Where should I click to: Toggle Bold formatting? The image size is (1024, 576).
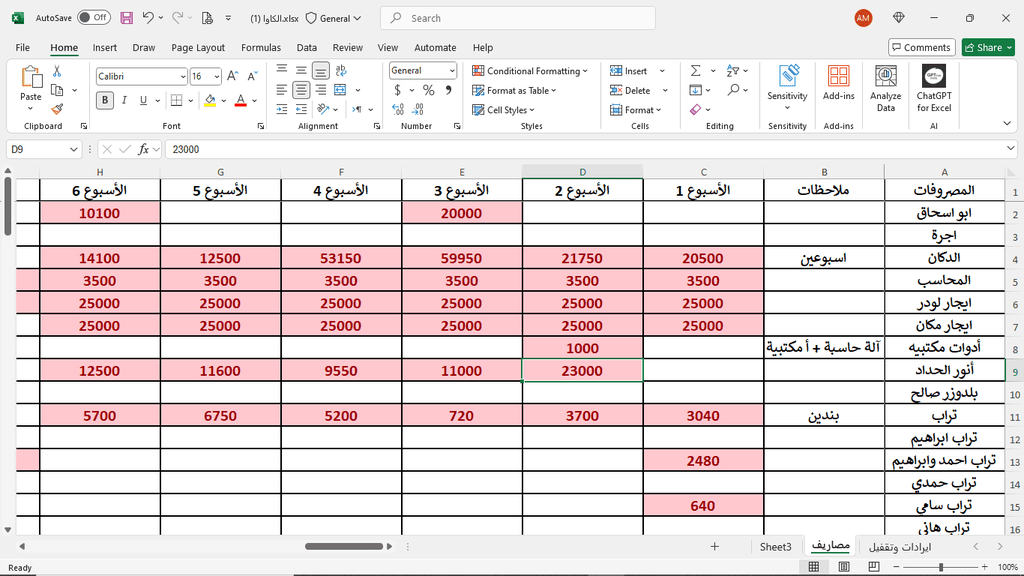click(x=105, y=100)
